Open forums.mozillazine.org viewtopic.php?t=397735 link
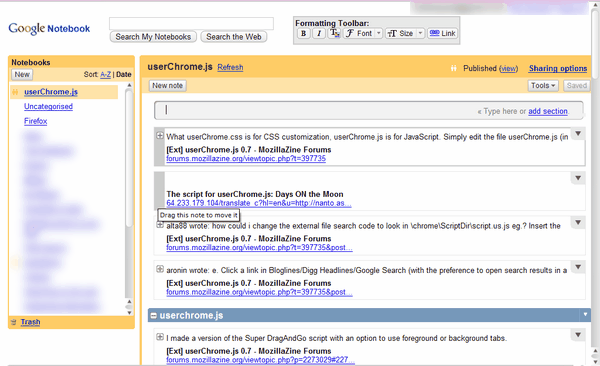600x366 pixels. 246,158
